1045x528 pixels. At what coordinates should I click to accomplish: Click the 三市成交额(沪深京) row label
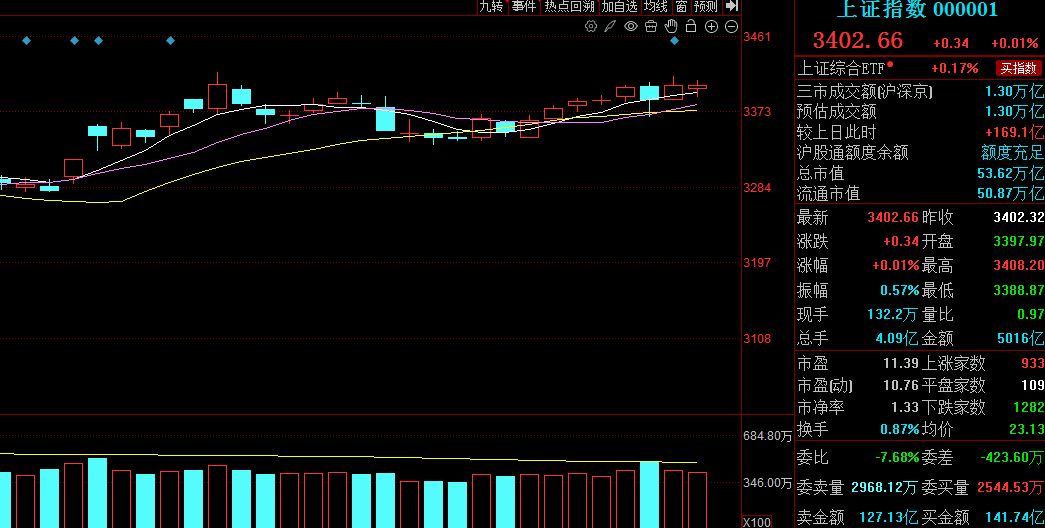[865, 92]
